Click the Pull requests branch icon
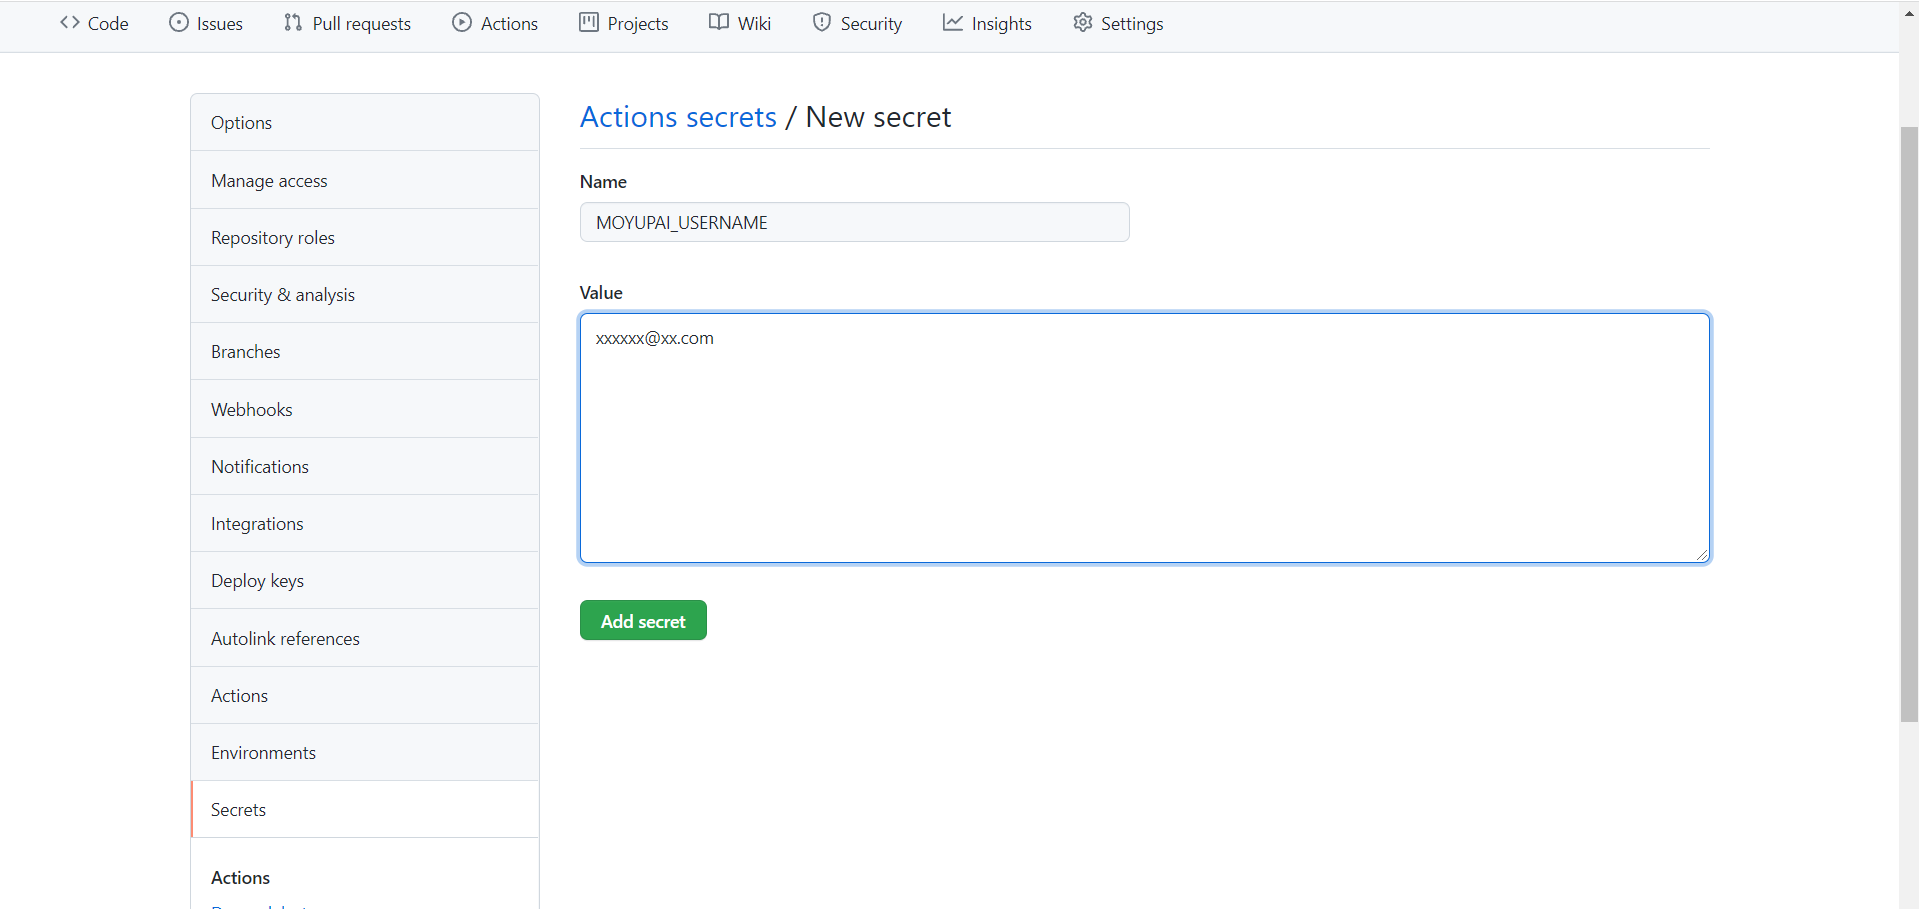1919x909 pixels. click(293, 22)
